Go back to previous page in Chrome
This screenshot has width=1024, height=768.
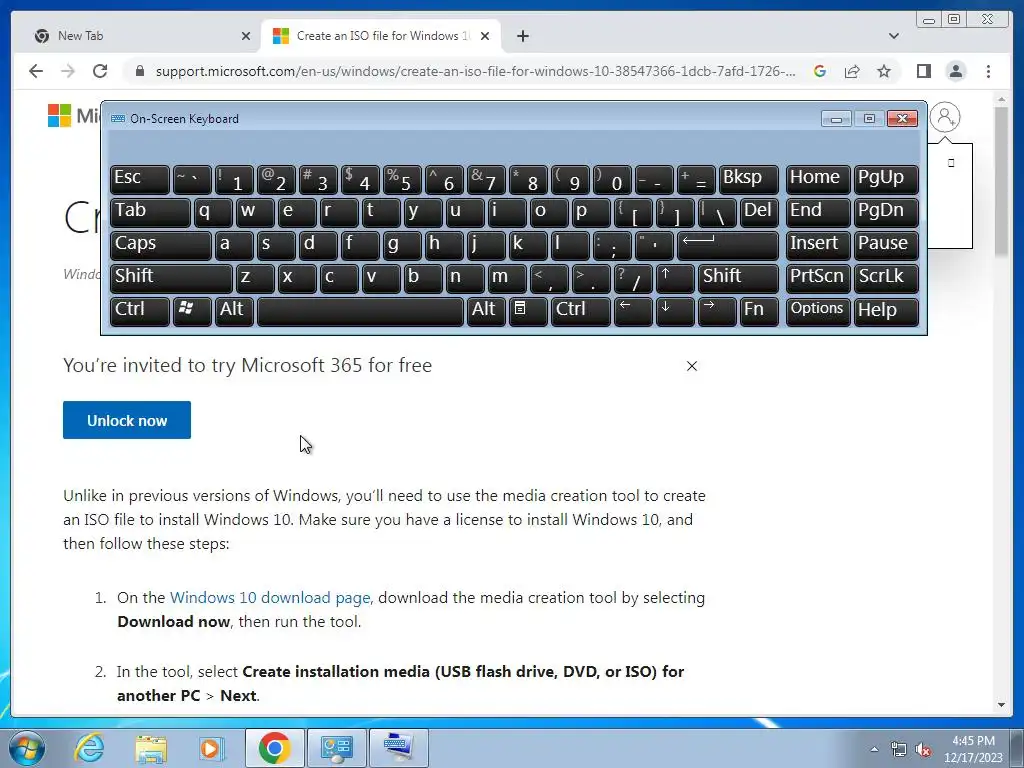pyautogui.click(x=36, y=71)
